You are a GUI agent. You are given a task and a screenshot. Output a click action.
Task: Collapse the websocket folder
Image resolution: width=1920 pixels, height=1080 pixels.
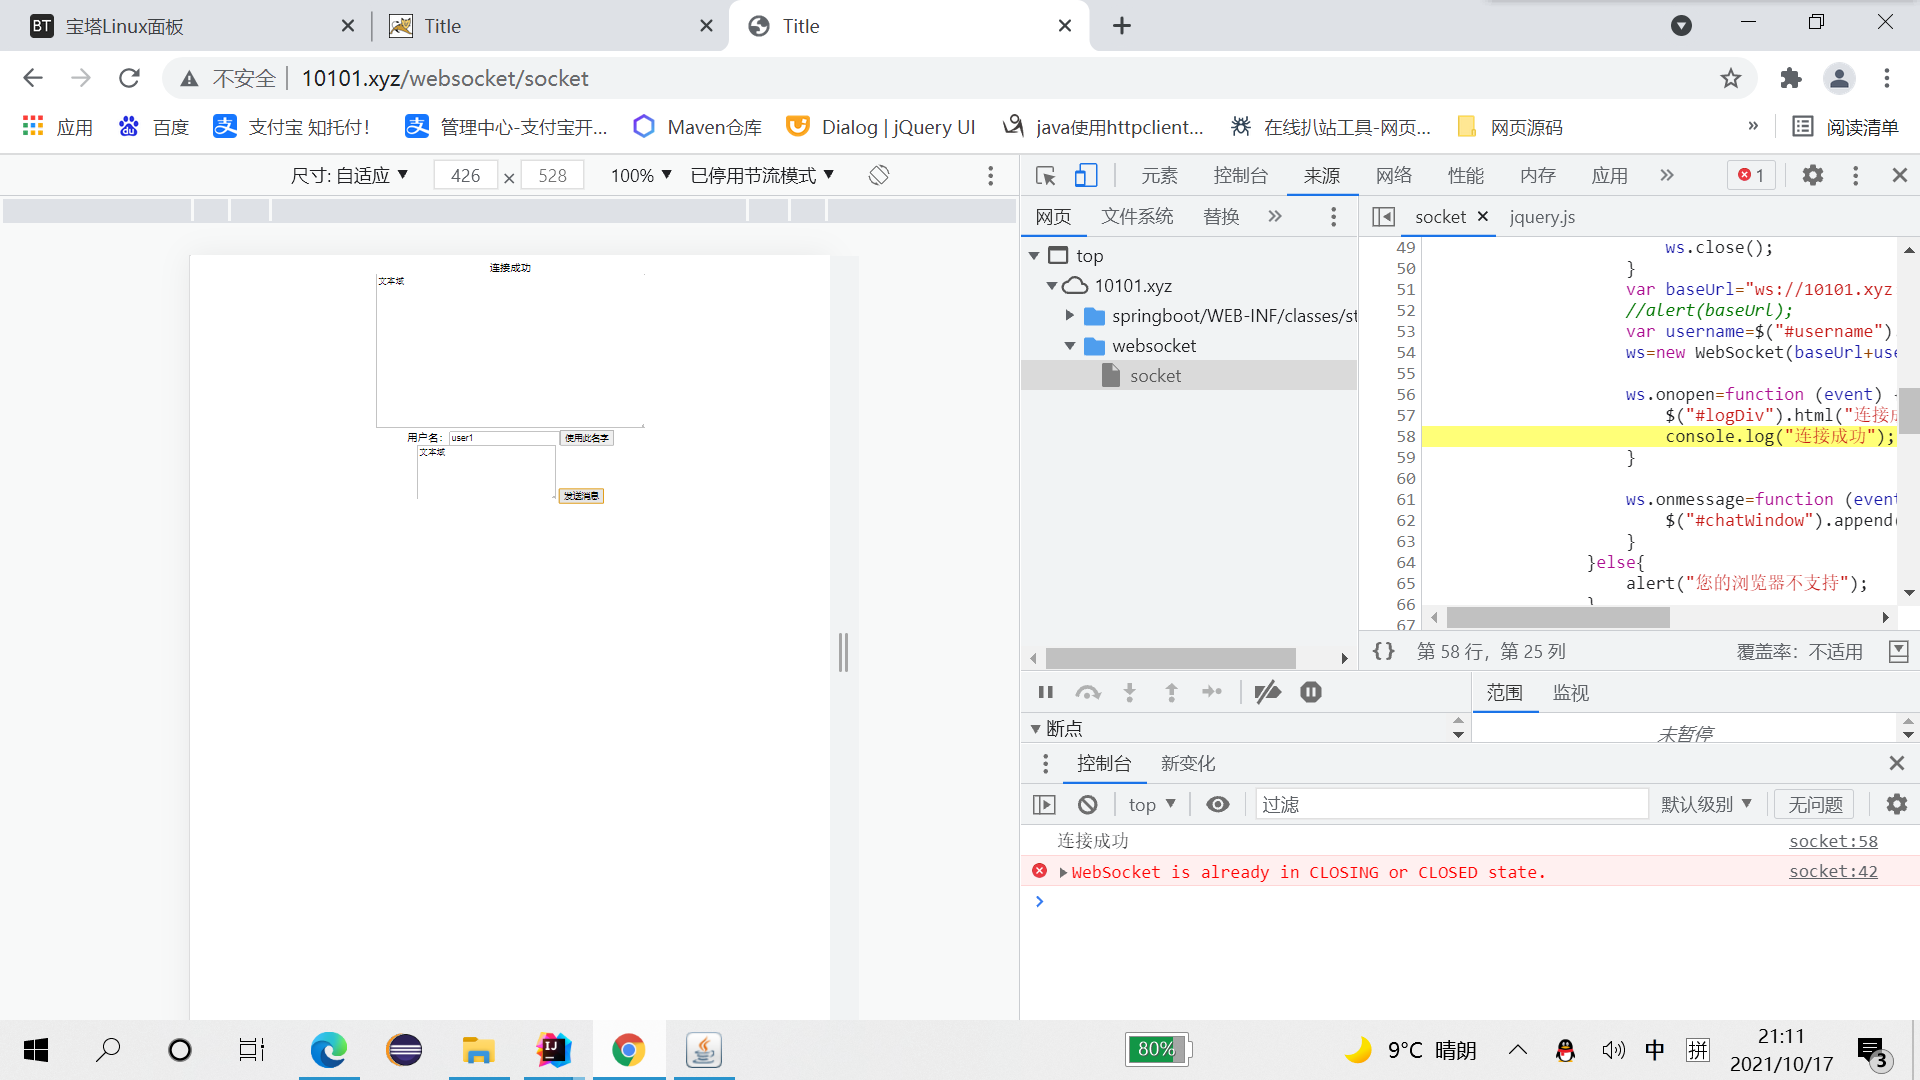pos(1070,346)
